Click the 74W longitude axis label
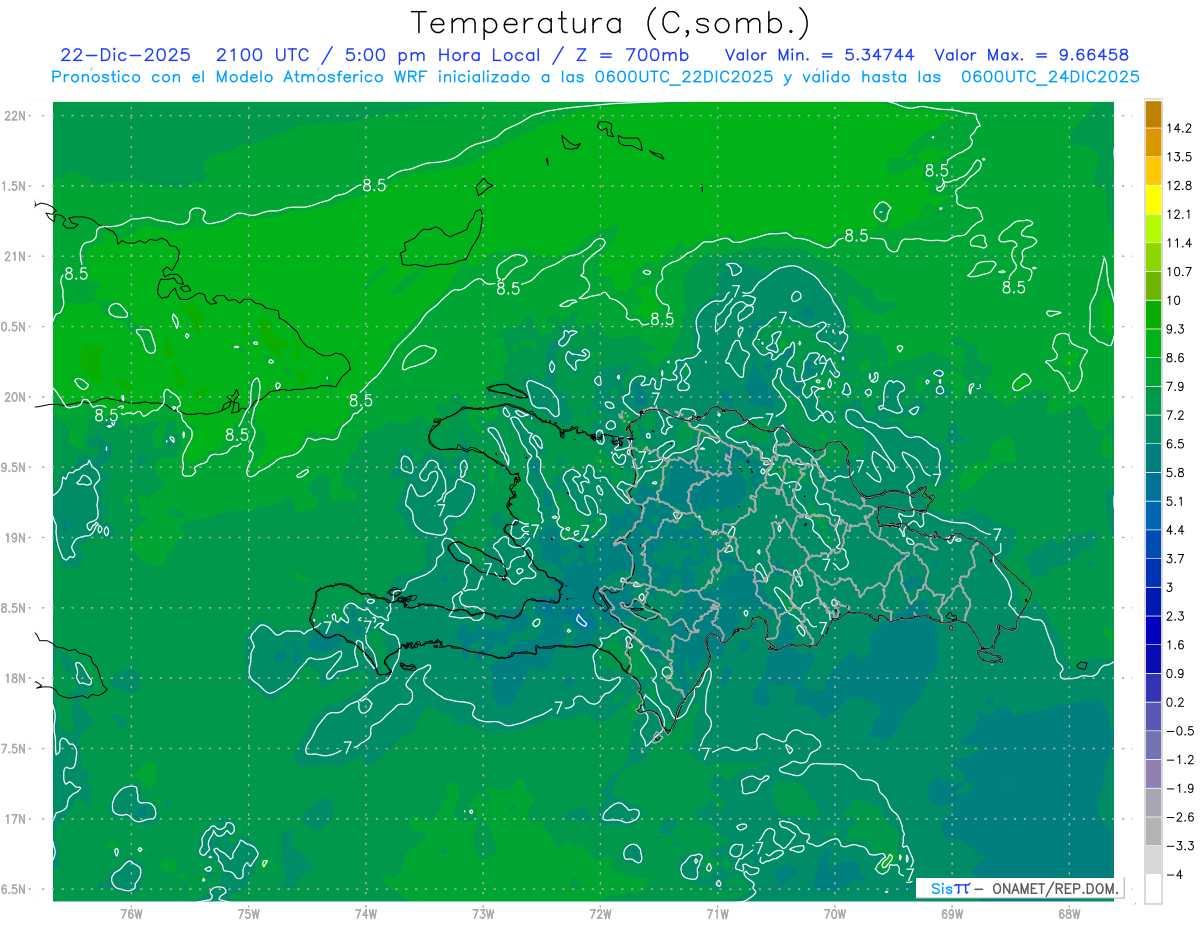The height and width of the screenshot is (927, 1200). pyautogui.click(x=366, y=913)
